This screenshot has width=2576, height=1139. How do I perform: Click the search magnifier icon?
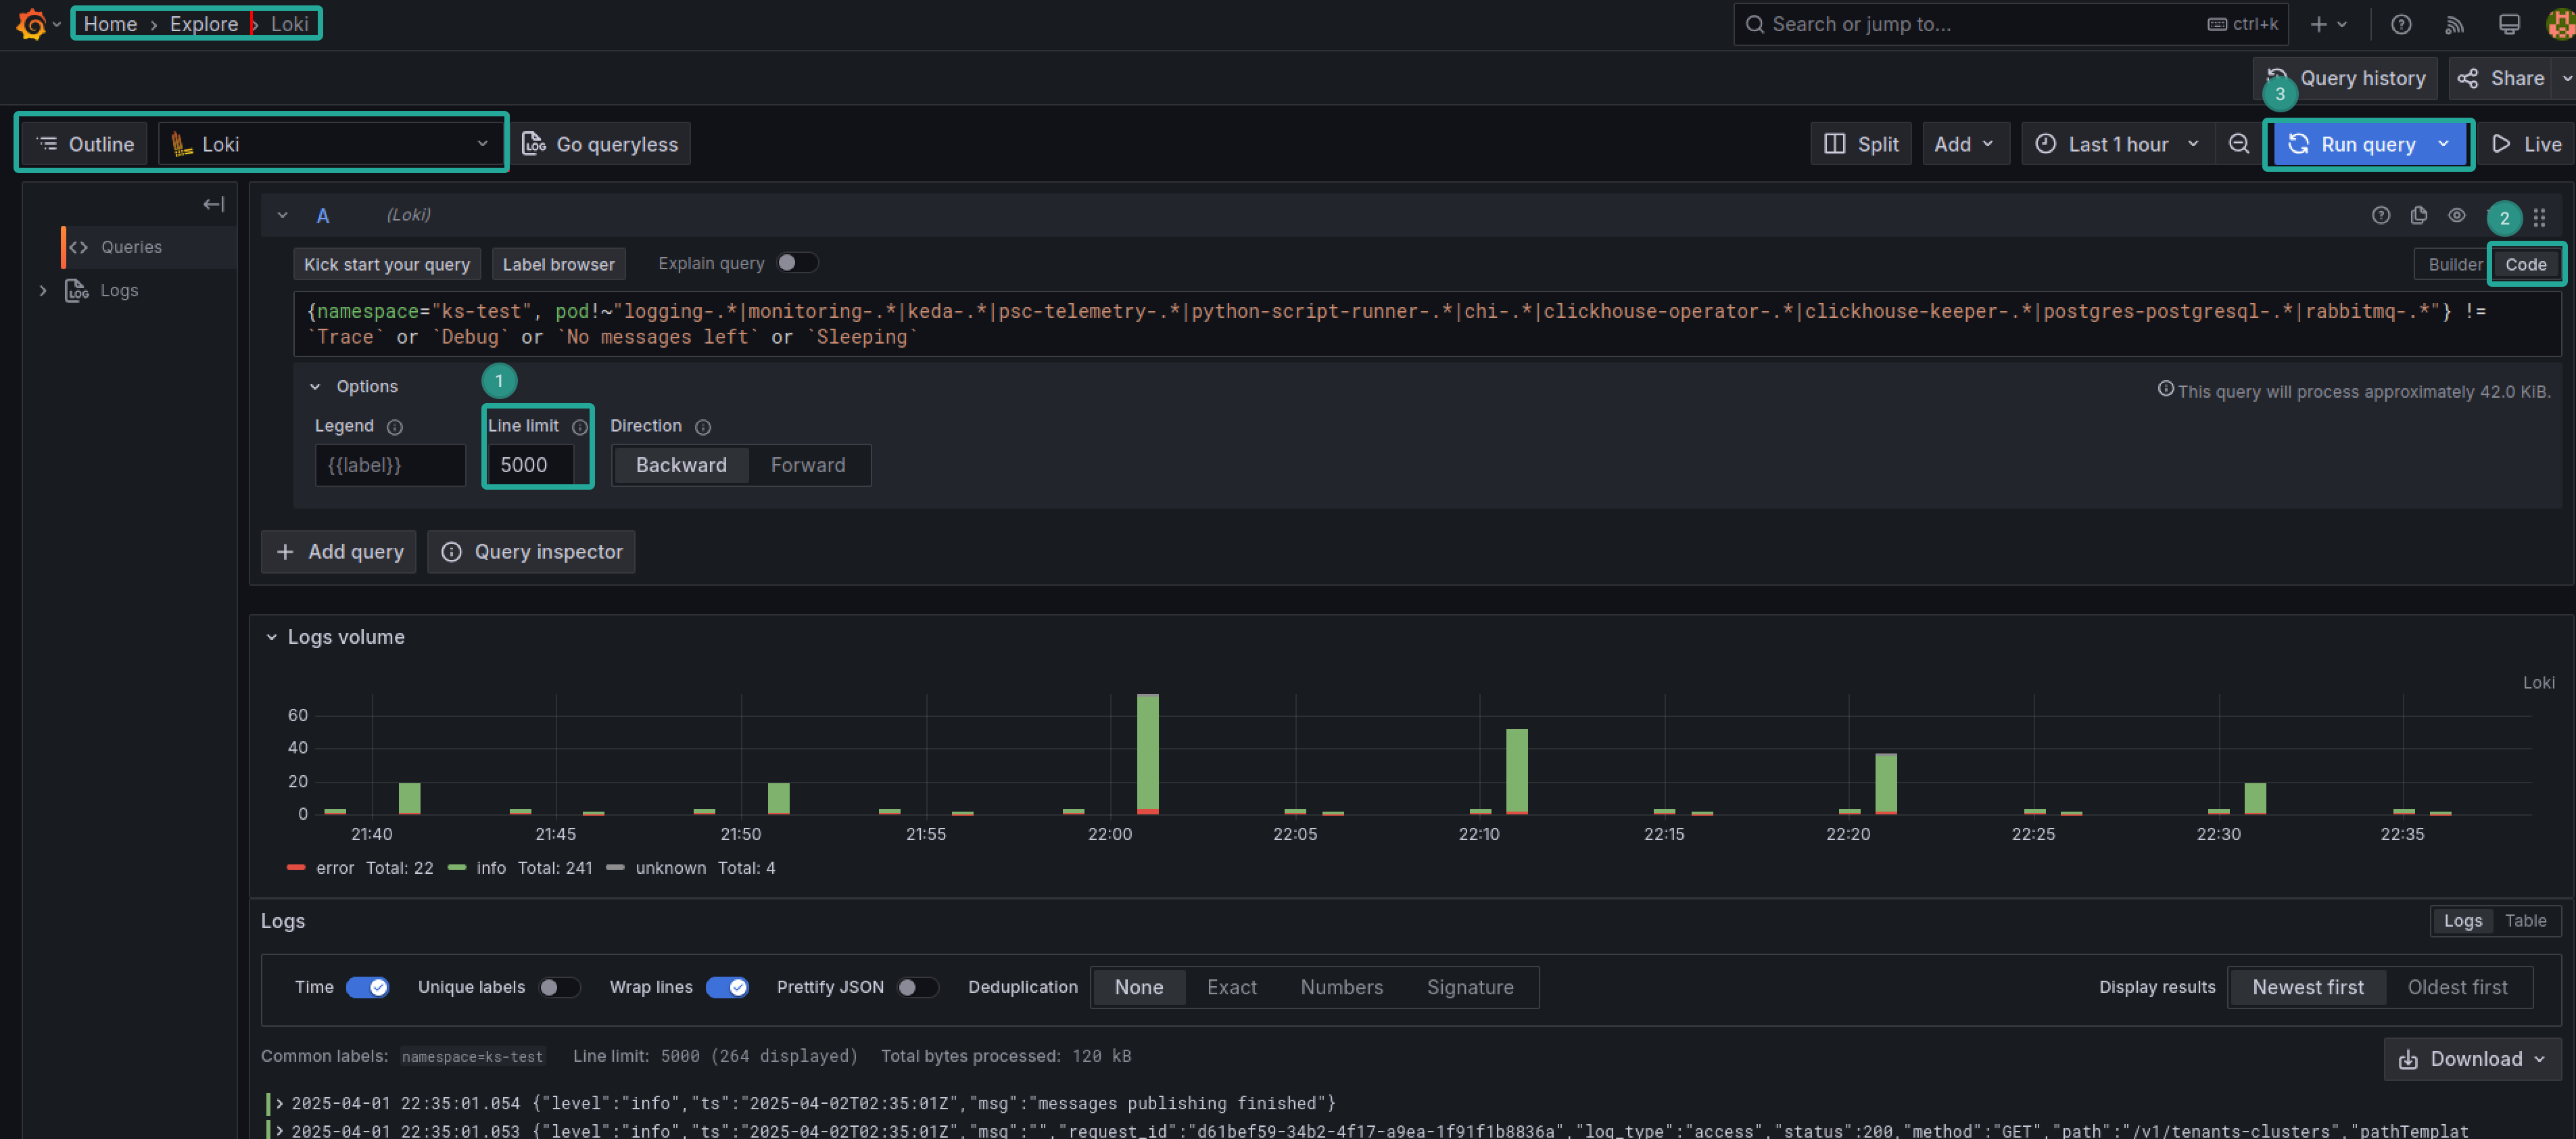tap(1754, 24)
